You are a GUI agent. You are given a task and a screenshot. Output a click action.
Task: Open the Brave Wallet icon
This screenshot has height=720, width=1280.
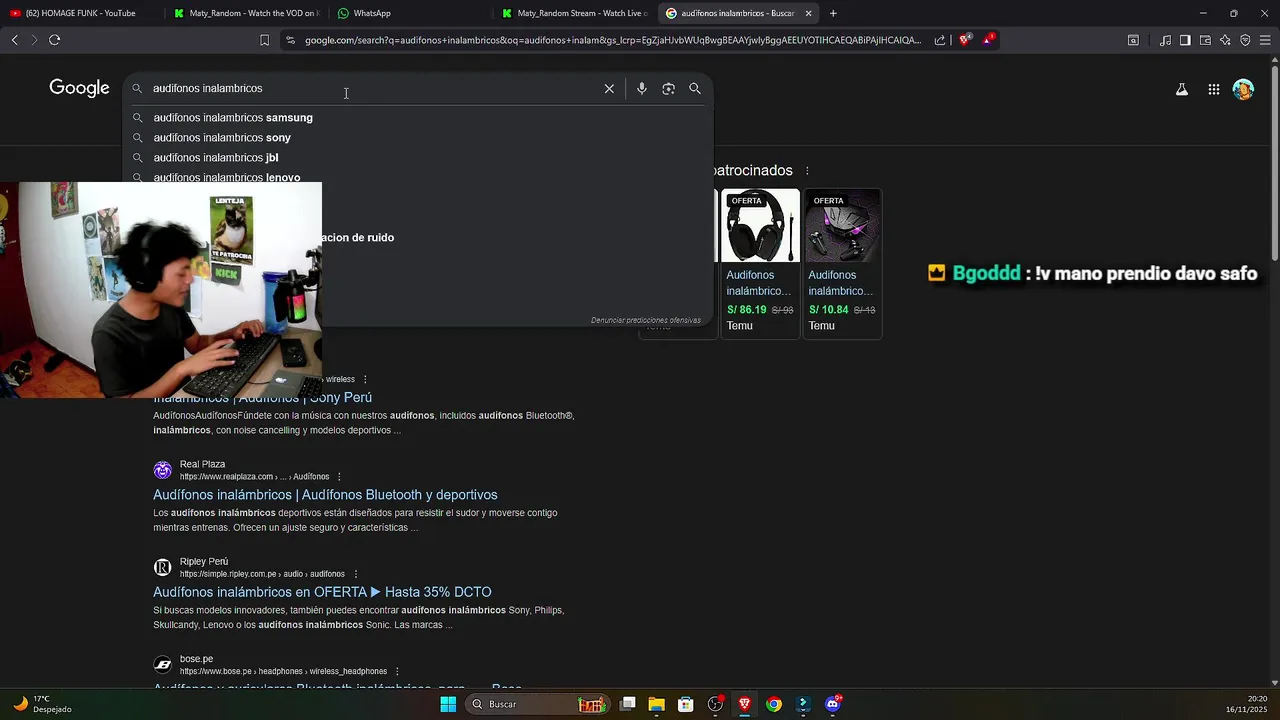click(x=1205, y=40)
